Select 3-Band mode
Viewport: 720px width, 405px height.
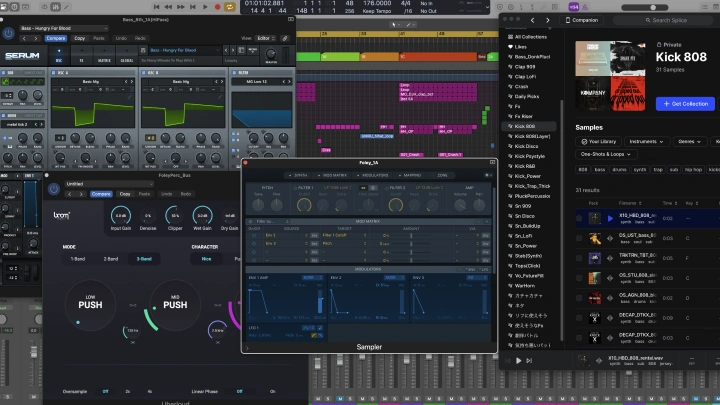click(144, 259)
